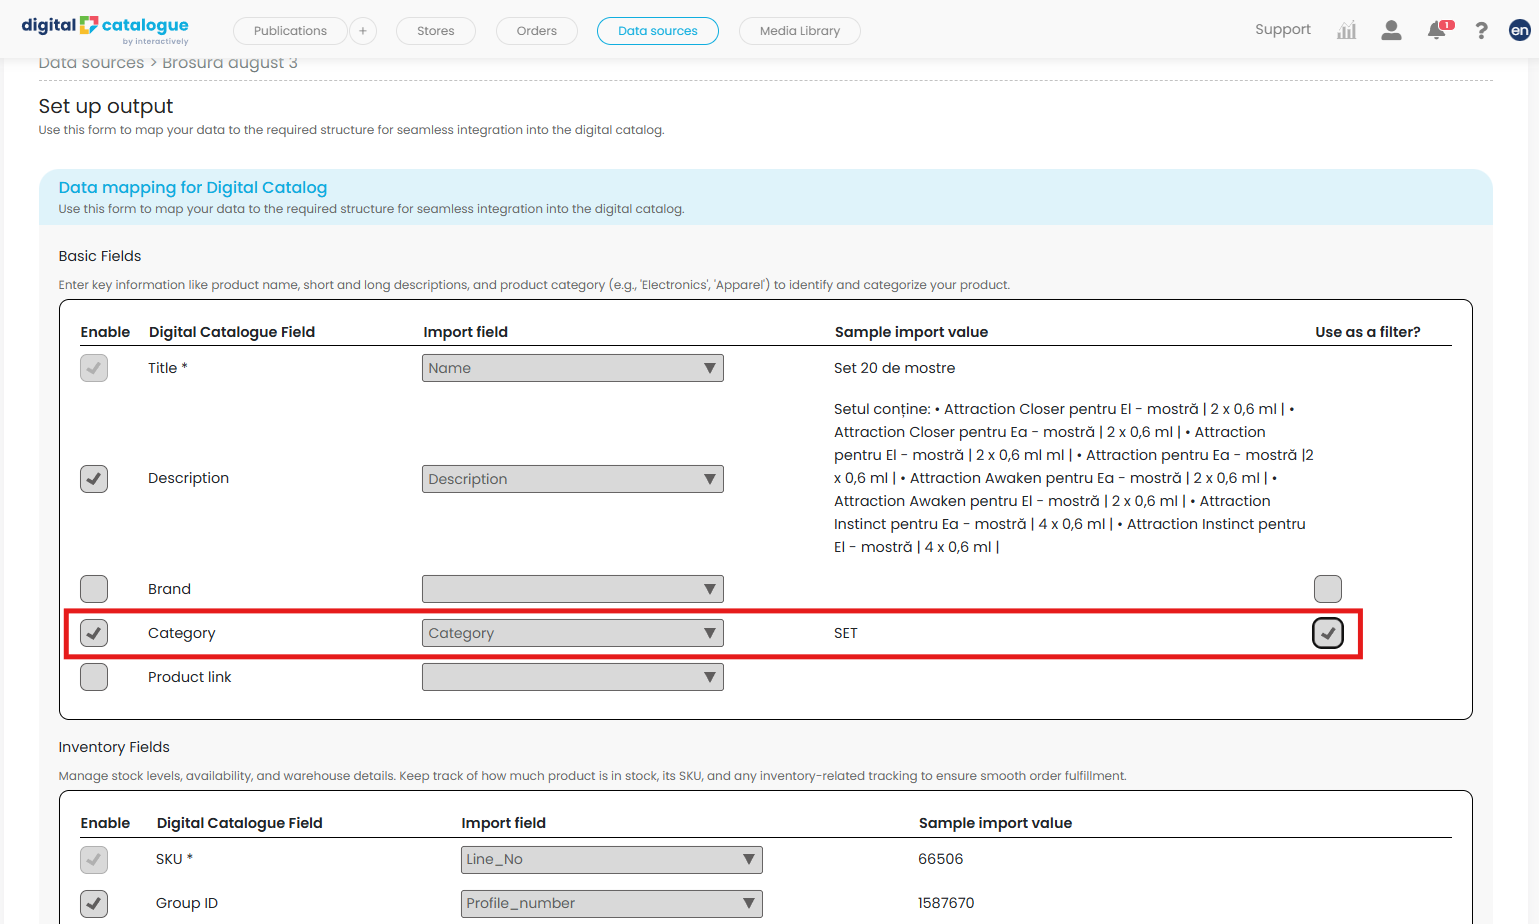Open the Profile_number import field dropdown

tap(611, 903)
